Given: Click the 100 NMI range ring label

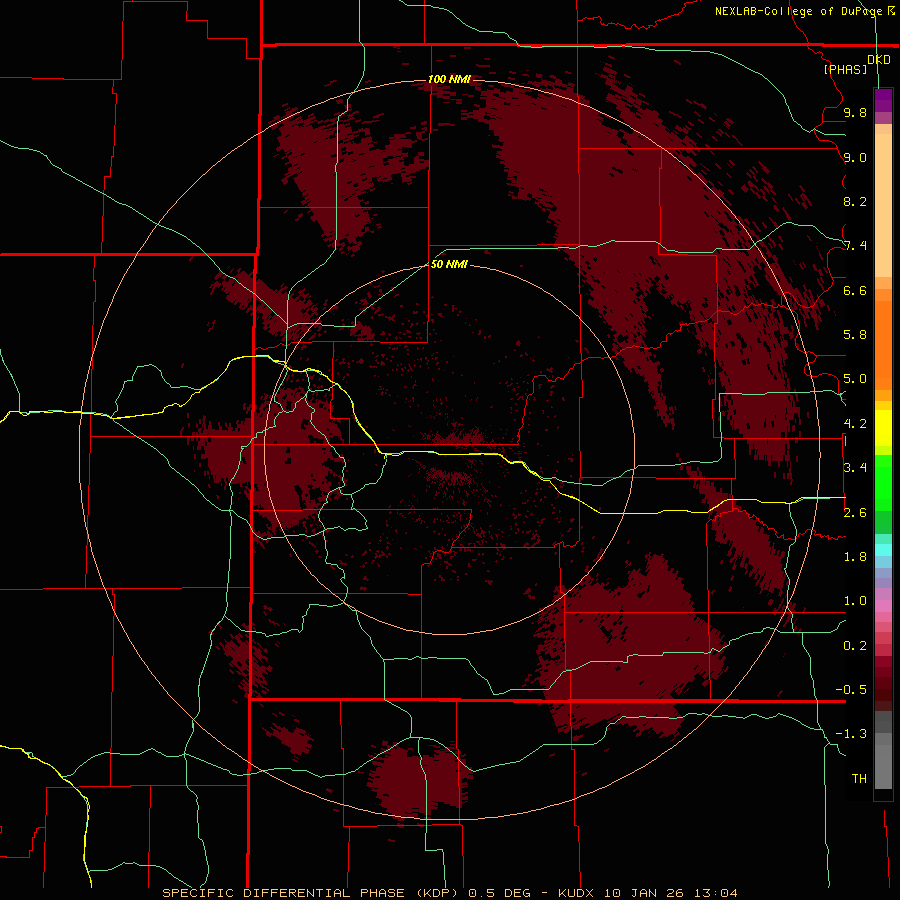Looking at the screenshot, I should (449, 79).
